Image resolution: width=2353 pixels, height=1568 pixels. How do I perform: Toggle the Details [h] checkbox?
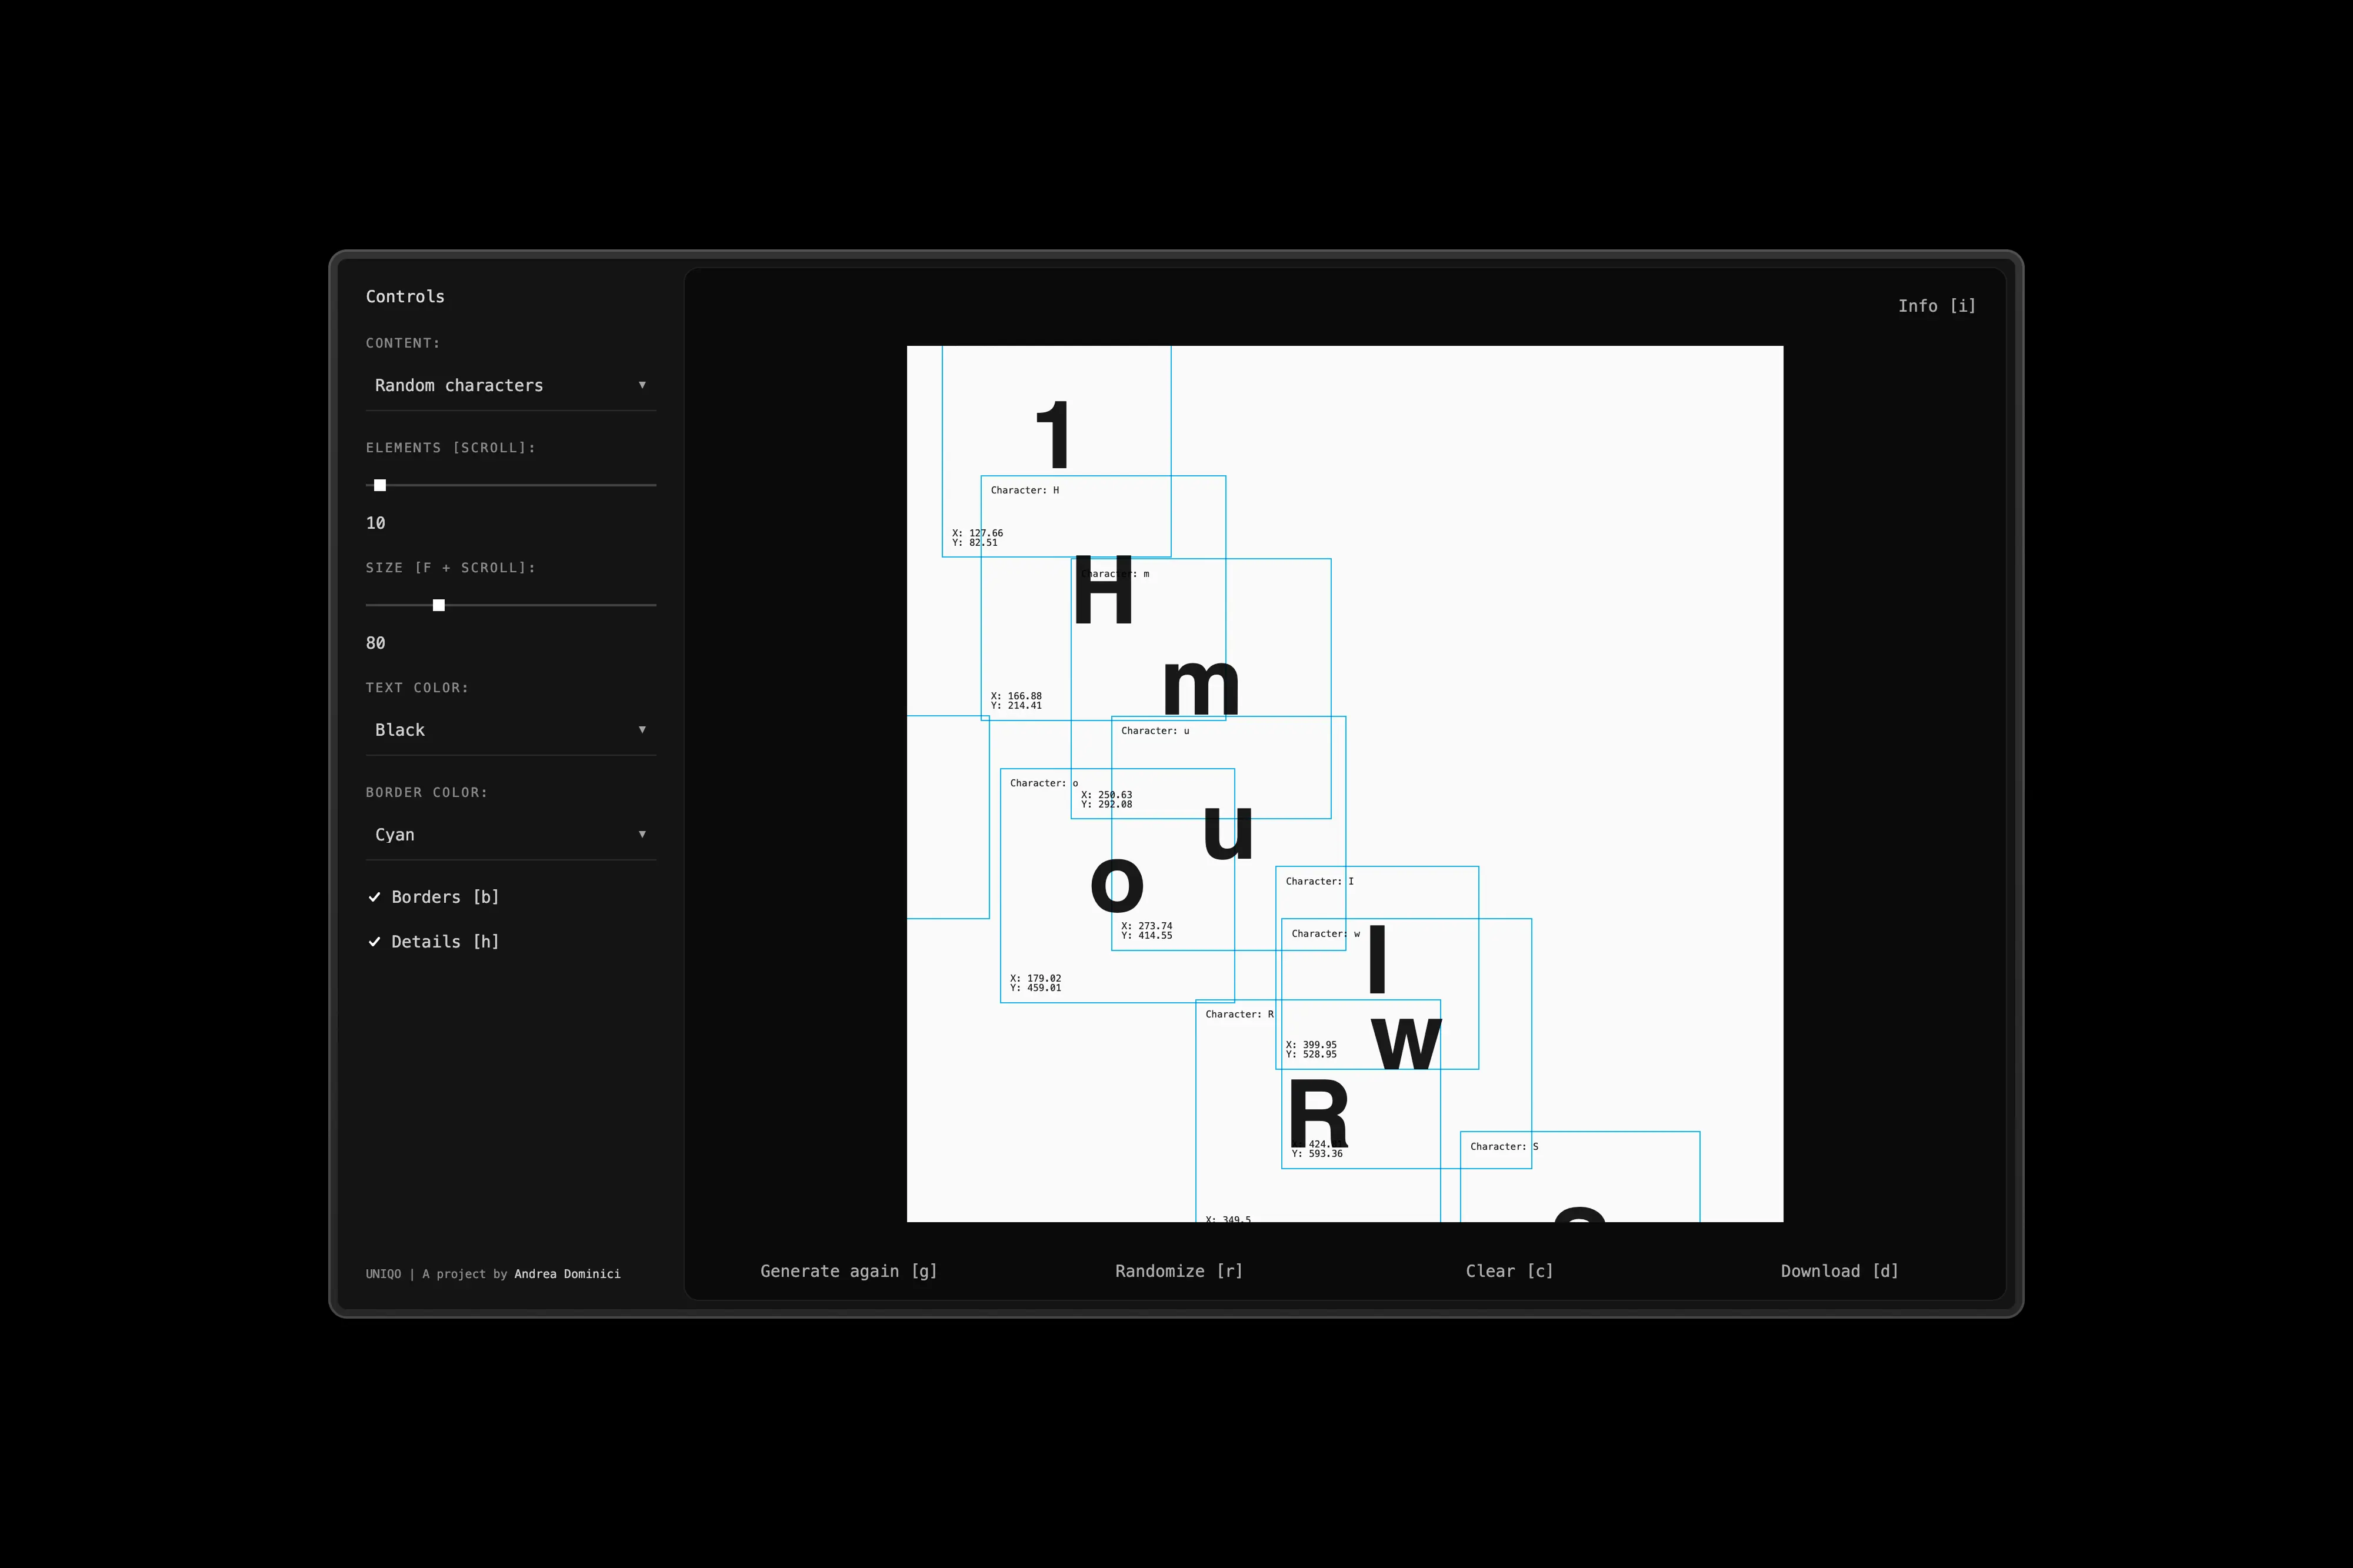pos(444,942)
